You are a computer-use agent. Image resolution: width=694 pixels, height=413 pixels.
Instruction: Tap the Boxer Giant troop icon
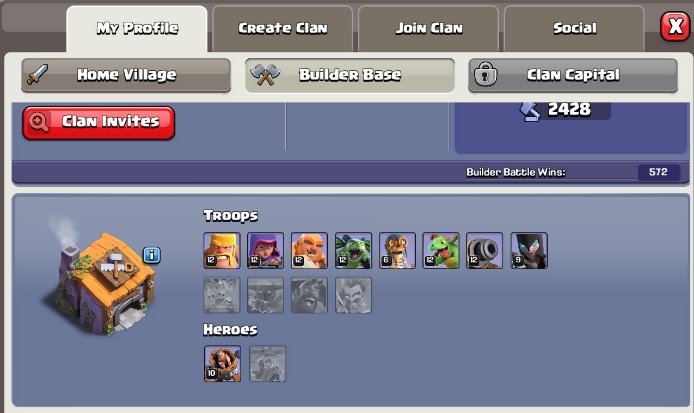click(x=309, y=251)
